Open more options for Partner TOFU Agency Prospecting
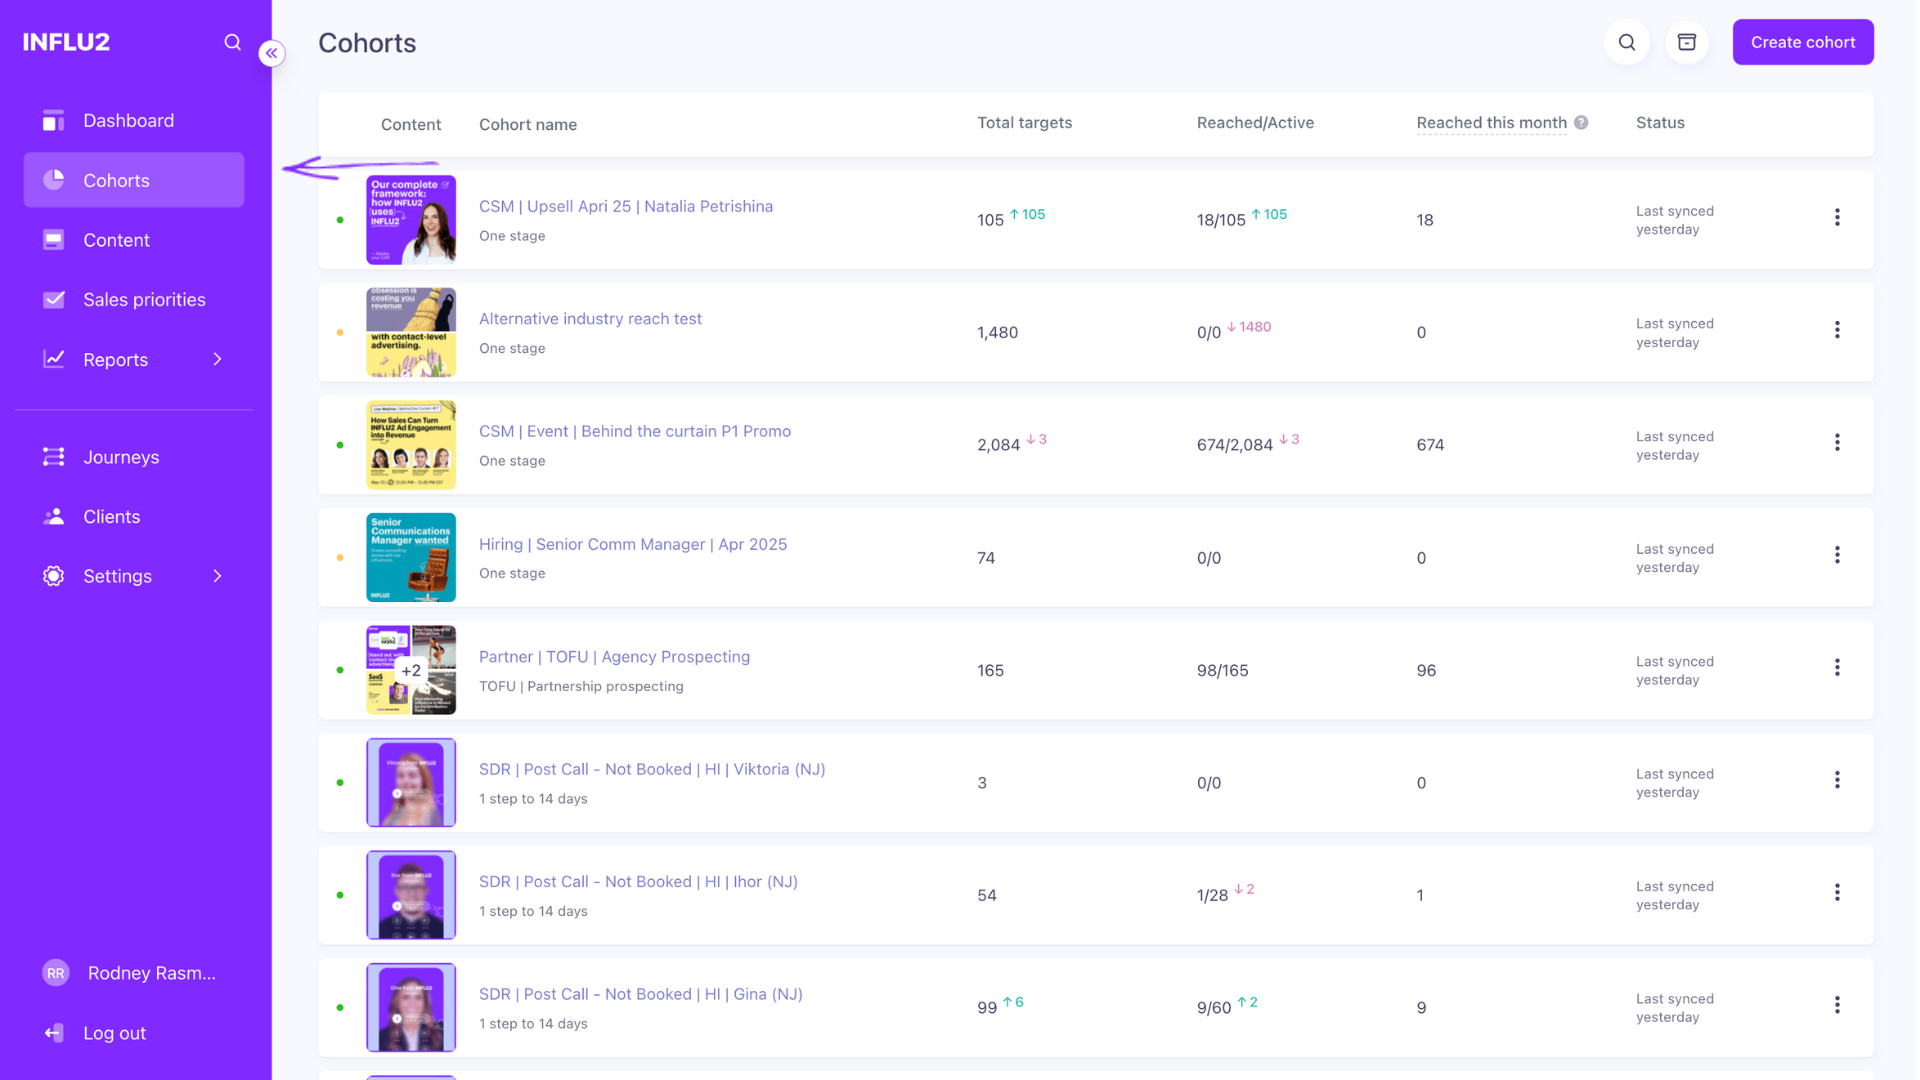The height and width of the screenshot is (1080, 1920). click(1837, 668)
